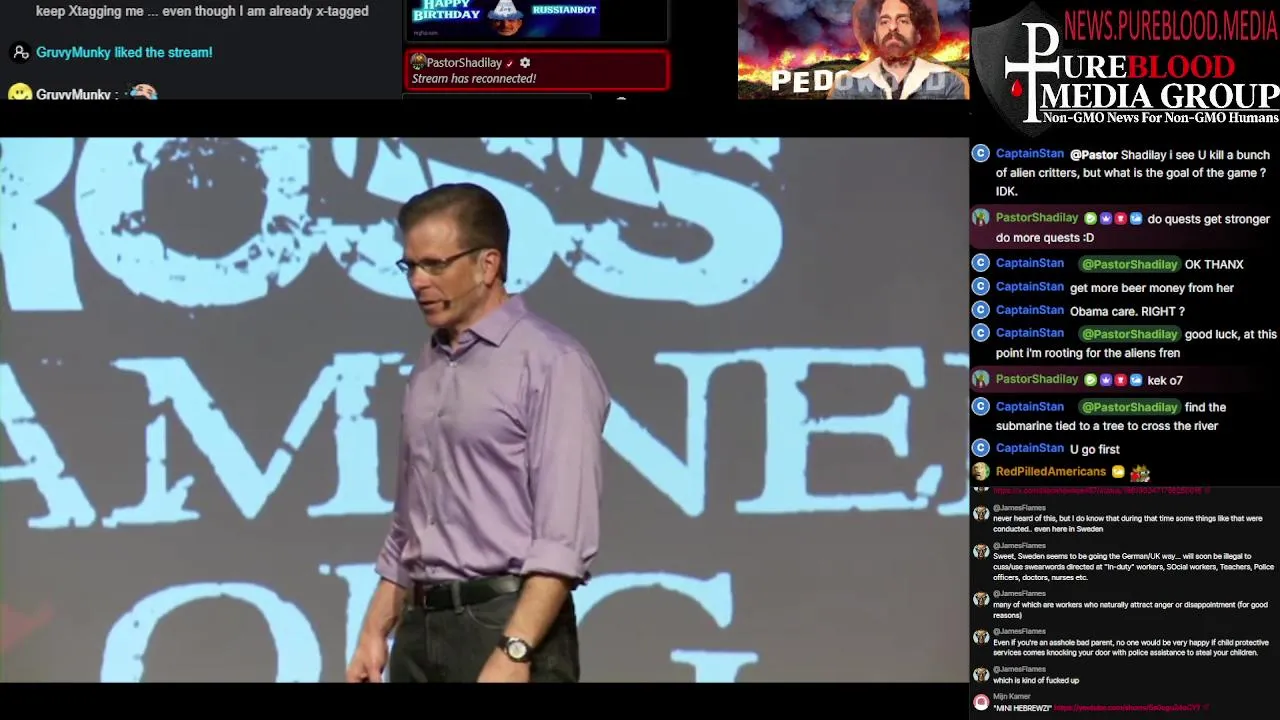Screen dimensions: 1280x720
Task: Click the 'which is kind of' comment text
Action: click(x=1036, y=680)
